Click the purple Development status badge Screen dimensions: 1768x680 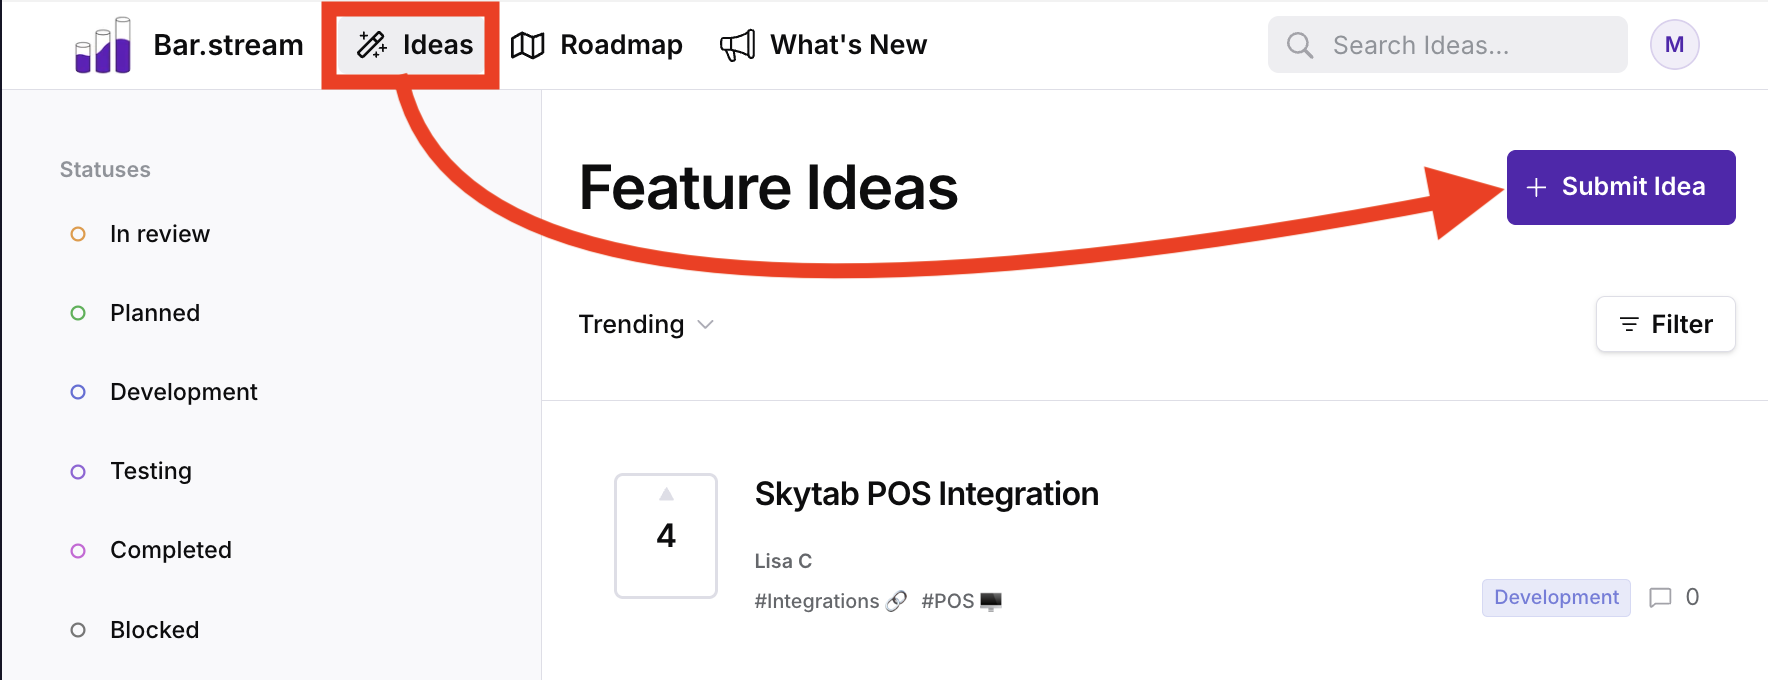[x=1556, y=597]
